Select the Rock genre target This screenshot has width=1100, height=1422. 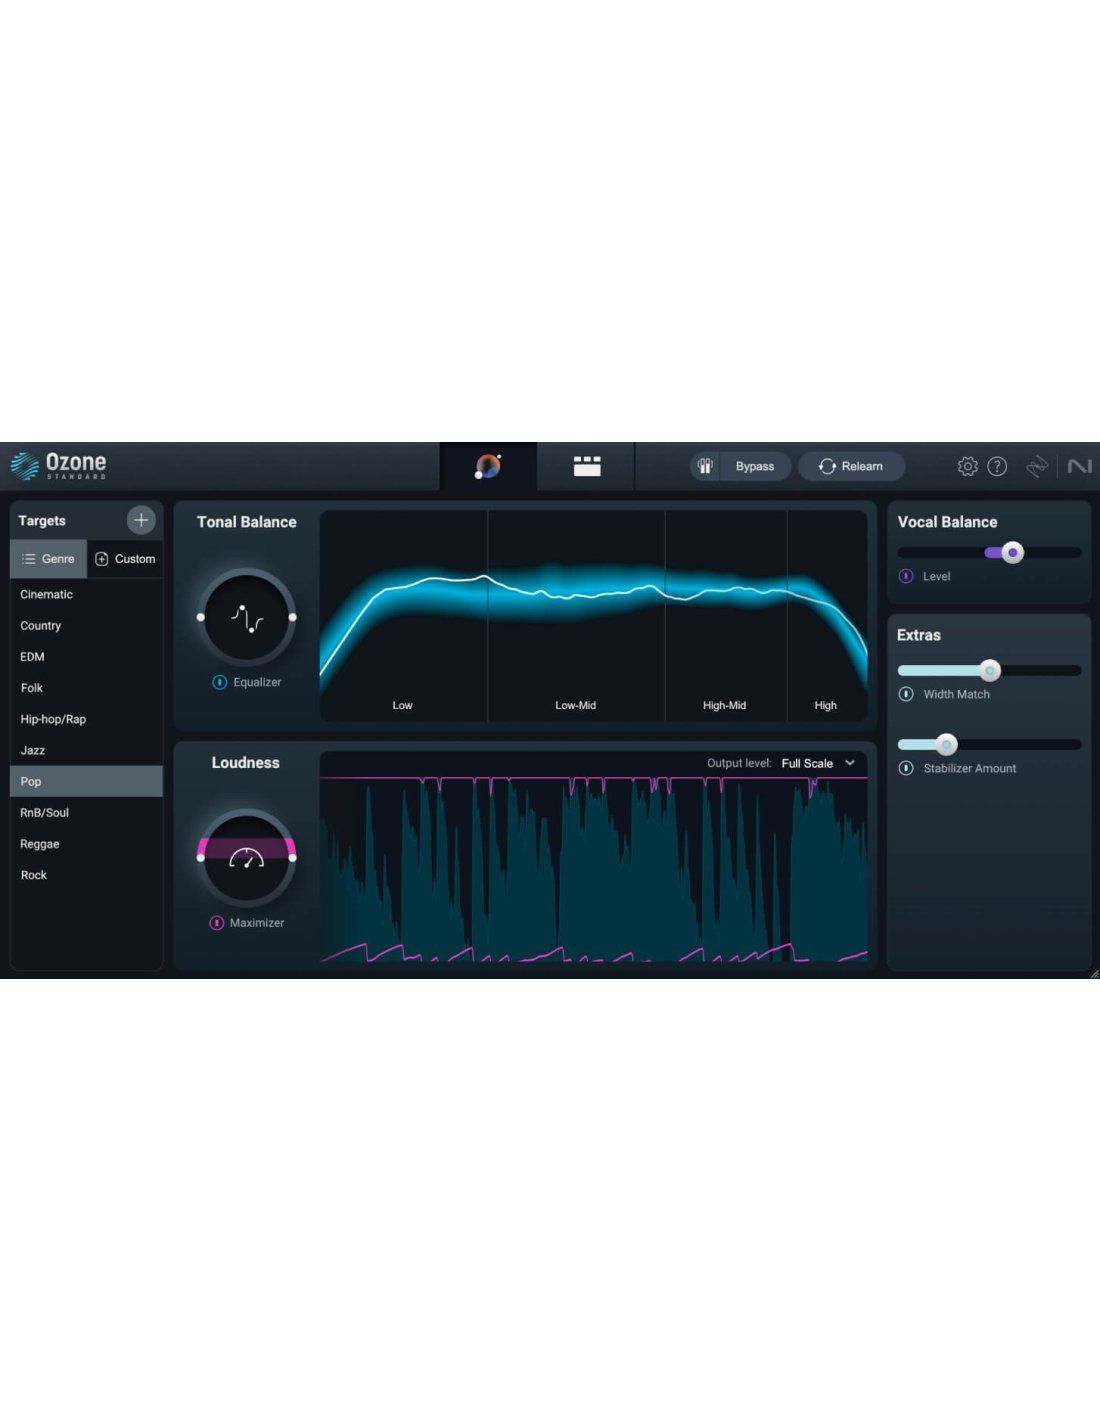(x=86, y=875)
